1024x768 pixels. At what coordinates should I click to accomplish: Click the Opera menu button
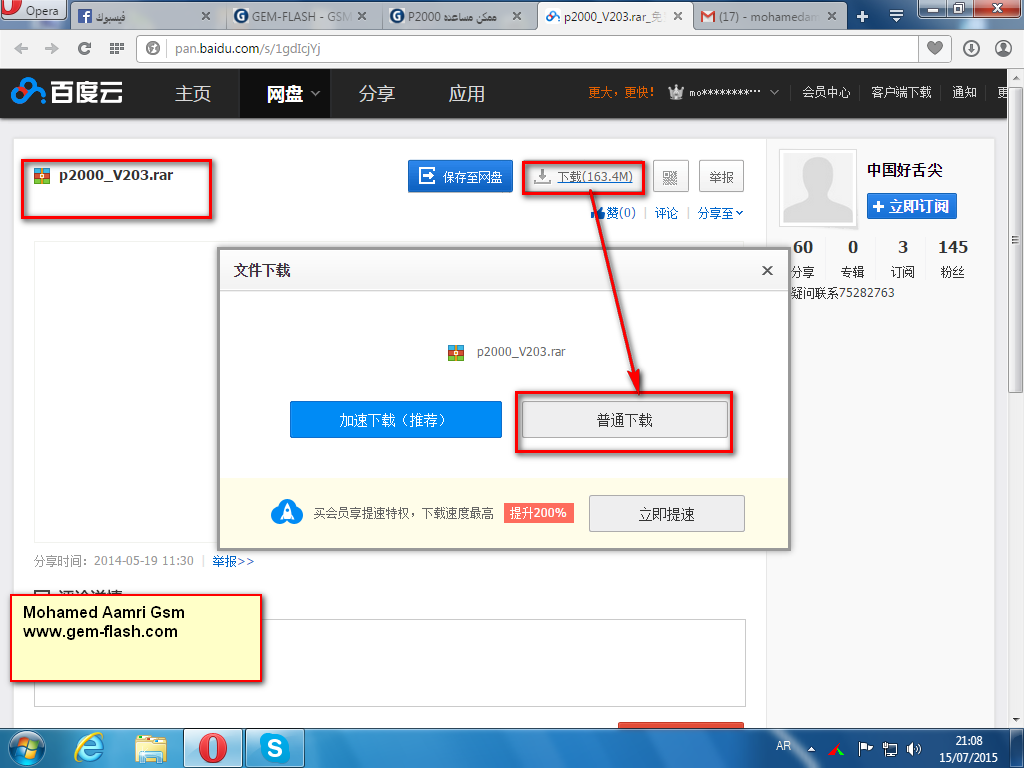[33, 9]
